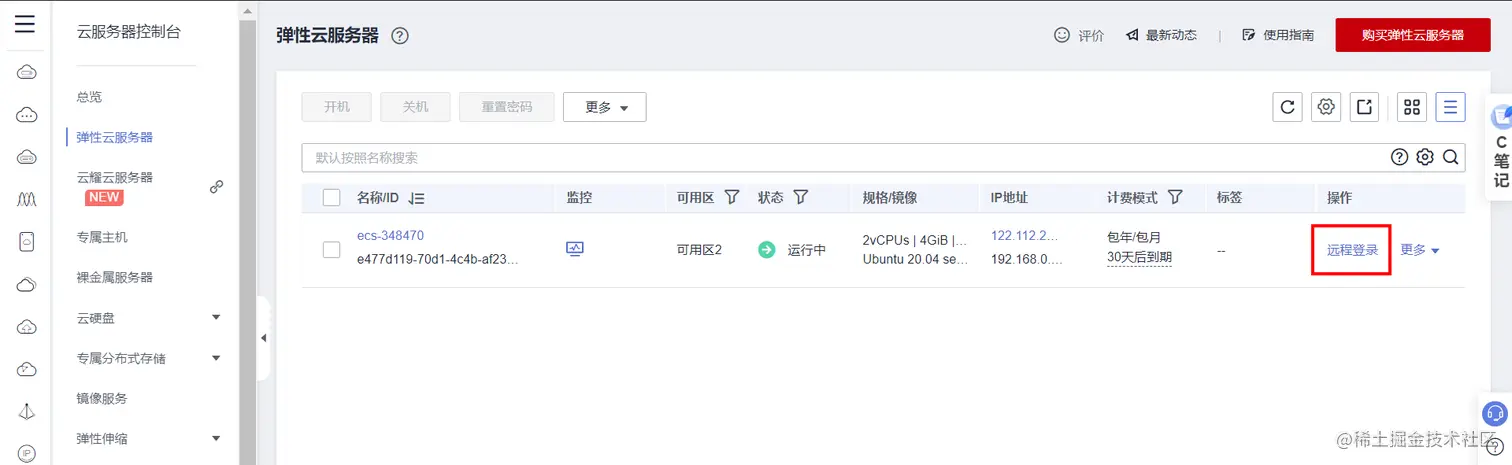This screenshot has height=465, width=1512.
Task: Open the hamburger main menu
Action: [x=25, y=24]
